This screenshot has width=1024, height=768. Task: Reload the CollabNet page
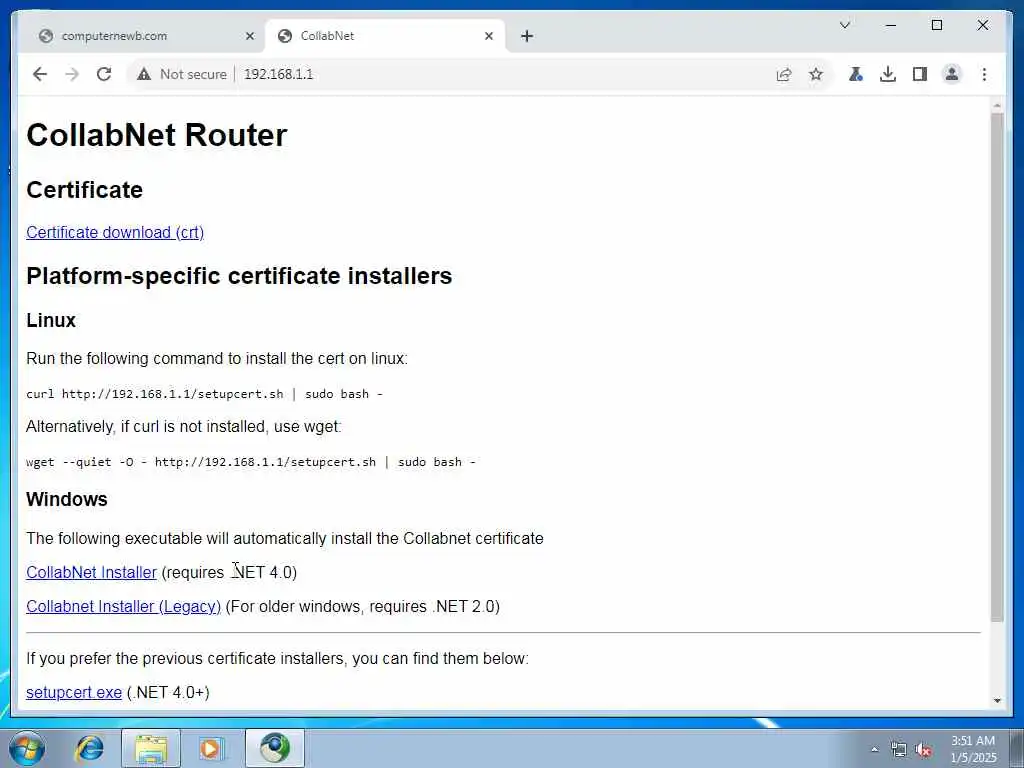104,74
